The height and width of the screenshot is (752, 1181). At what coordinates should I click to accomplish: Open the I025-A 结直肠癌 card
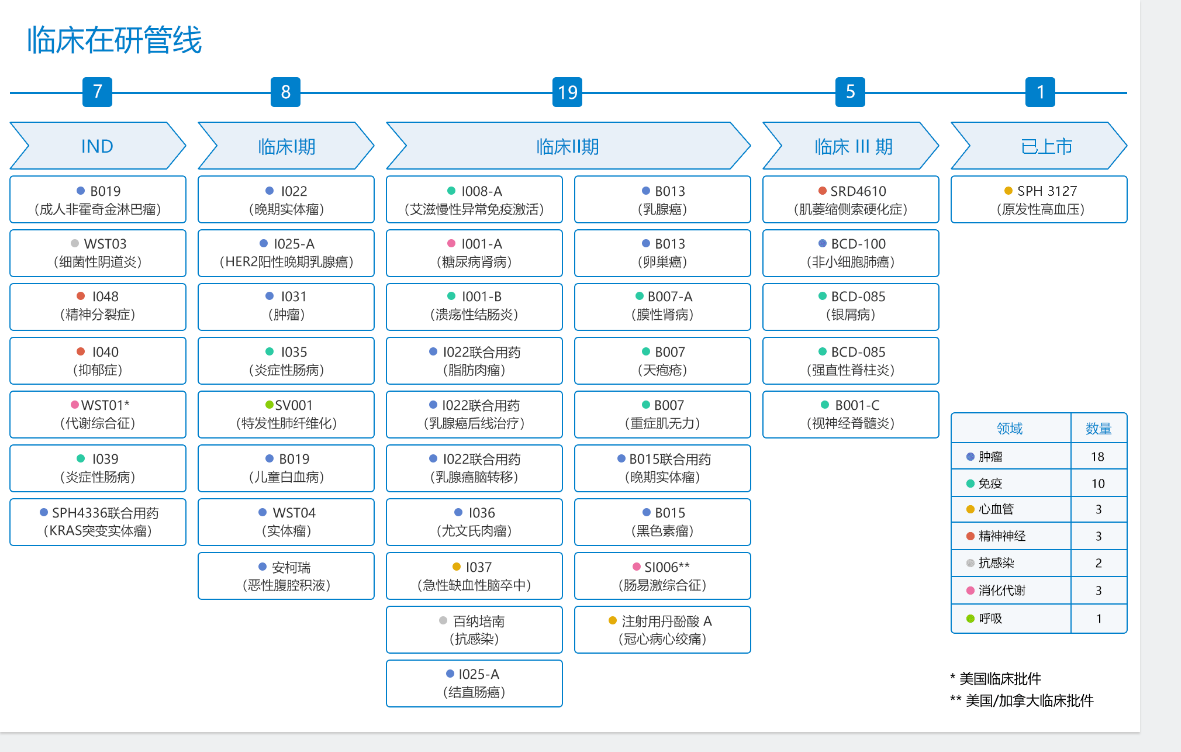475,683
